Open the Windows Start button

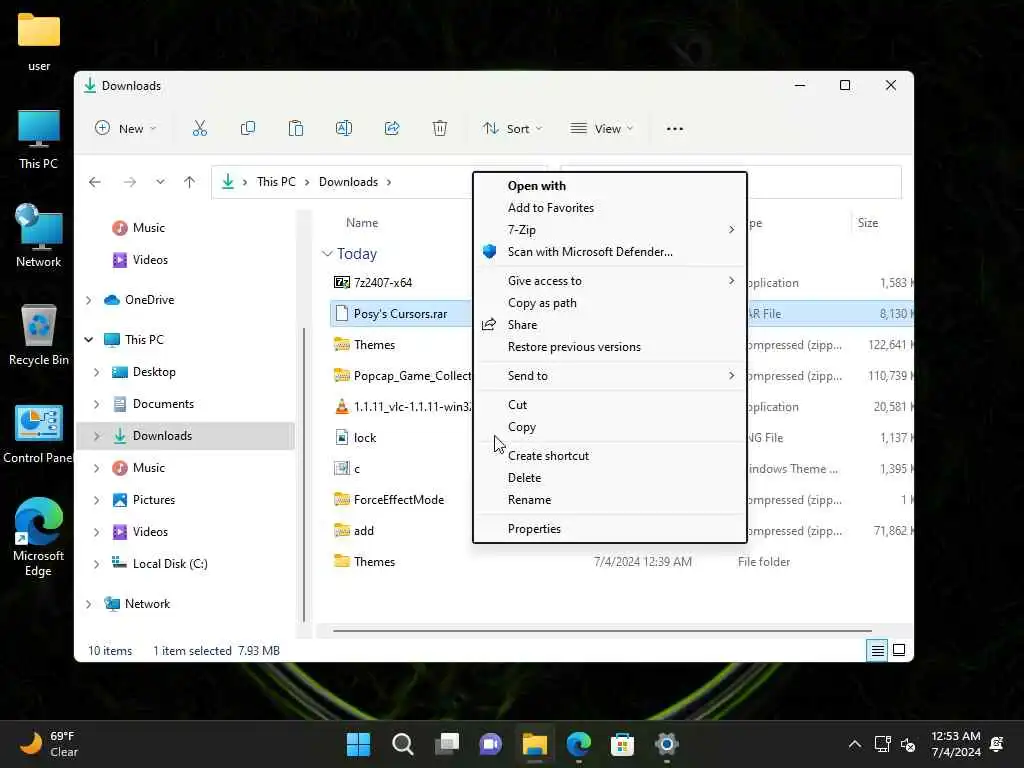click(358, 744)
